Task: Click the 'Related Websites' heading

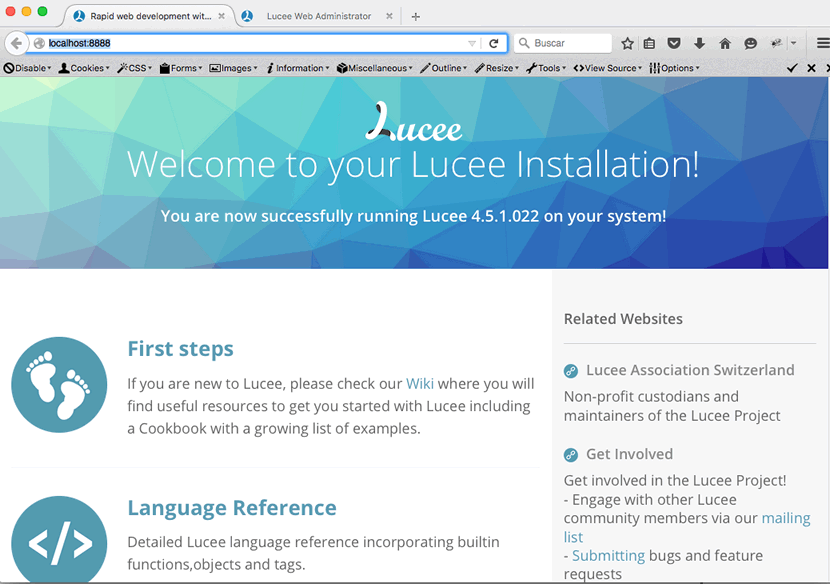Action: point(623,319)
